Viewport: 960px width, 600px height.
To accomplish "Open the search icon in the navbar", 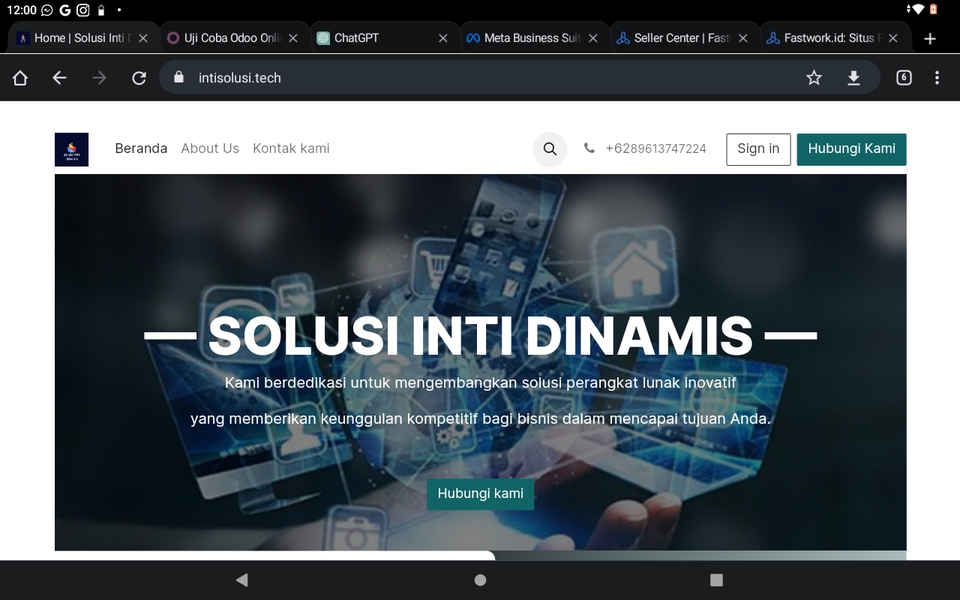I will click(549, 149).
